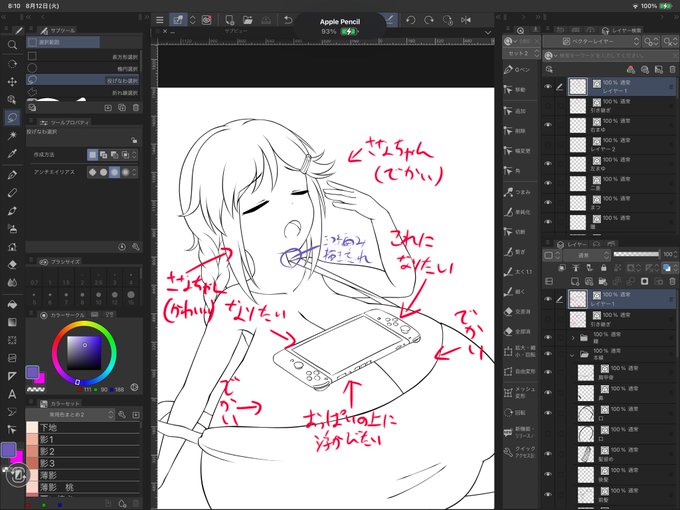Select the Eraser tool in left toolbar
680x510 pixels.
pyautogui.click(x=12, y=264)
